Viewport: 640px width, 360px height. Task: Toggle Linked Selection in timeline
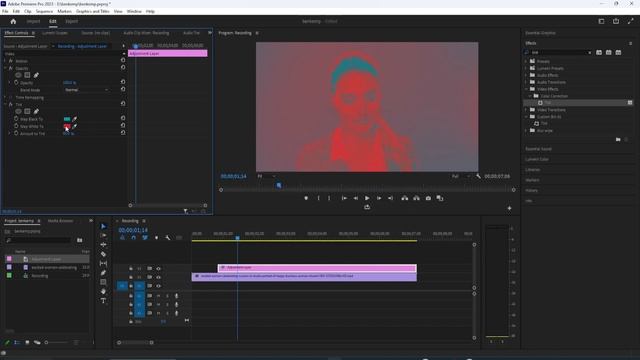click(x=145, y=238)
